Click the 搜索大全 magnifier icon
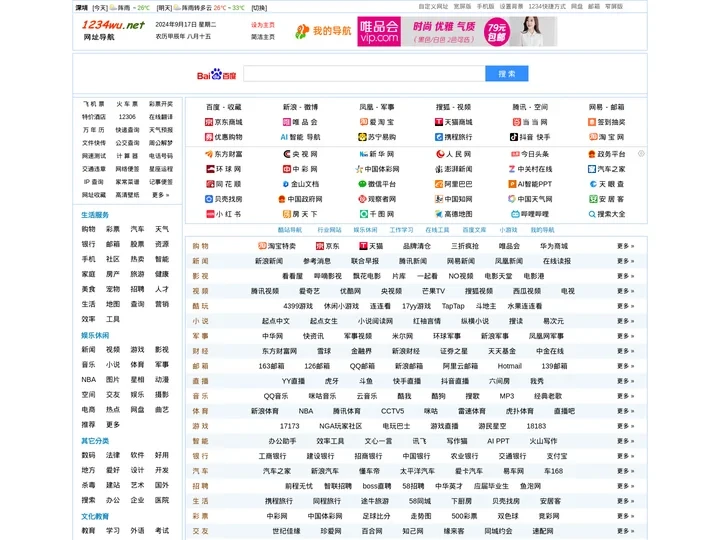The image size is (720, 540). 592,214
